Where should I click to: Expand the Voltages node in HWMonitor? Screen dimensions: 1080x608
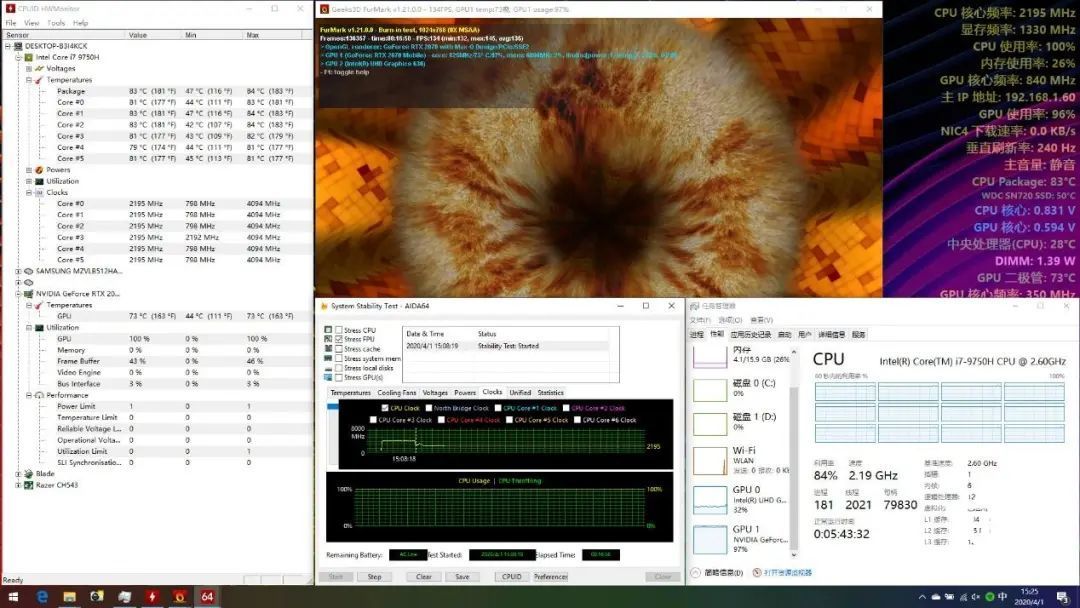[29, 69]
